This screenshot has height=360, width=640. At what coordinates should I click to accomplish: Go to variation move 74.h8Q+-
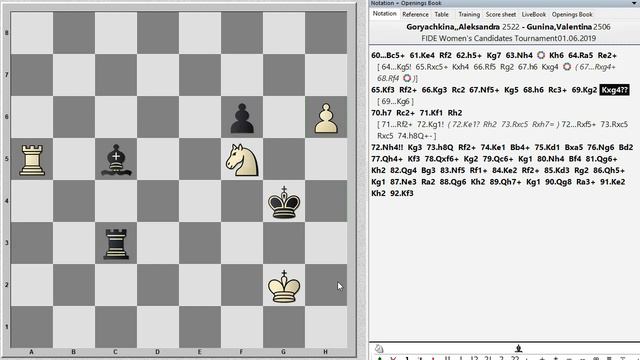point(415,136)
